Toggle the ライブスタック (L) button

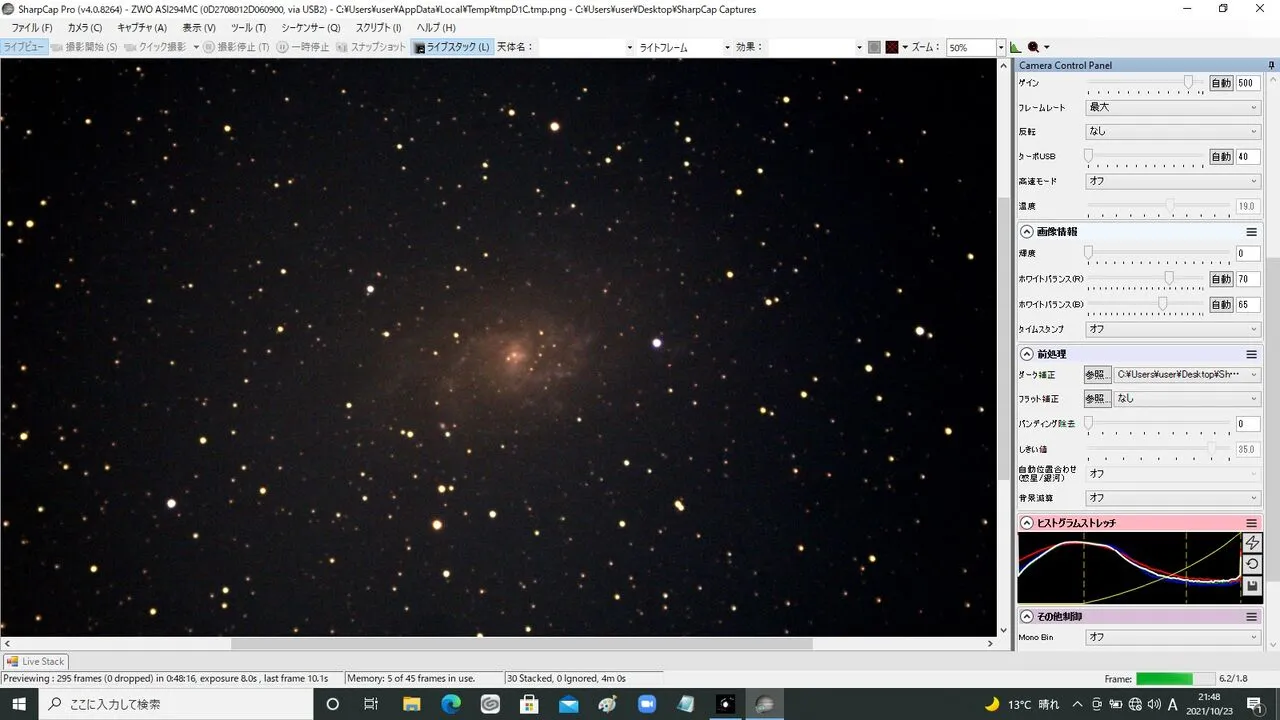click(x=452, y=47)
